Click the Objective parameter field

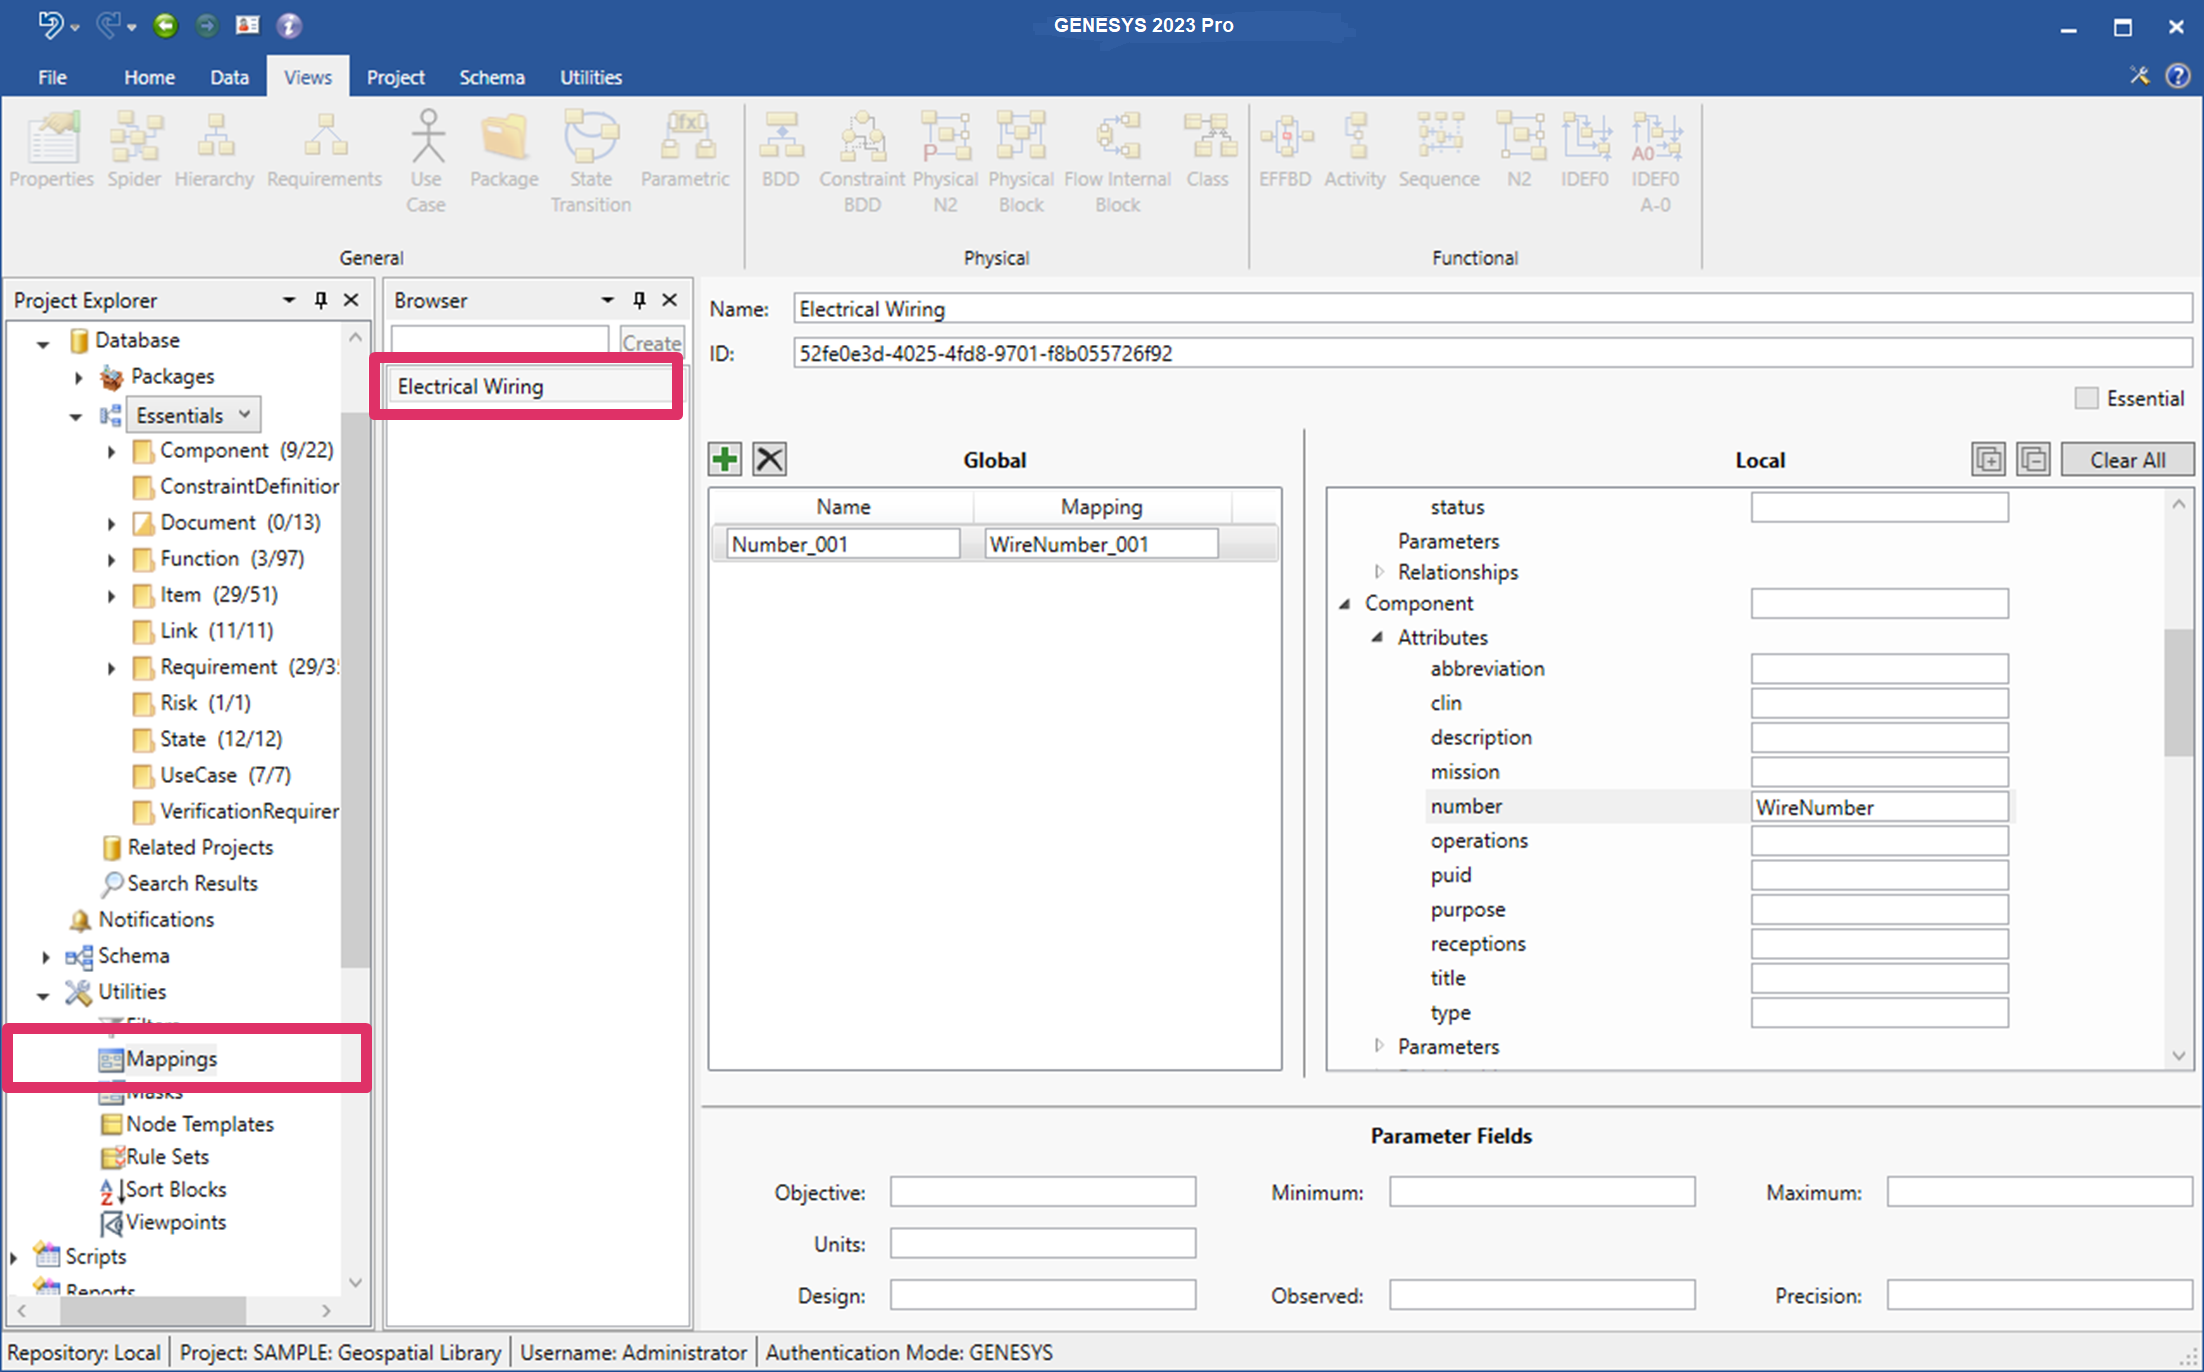[1043, 1192]
